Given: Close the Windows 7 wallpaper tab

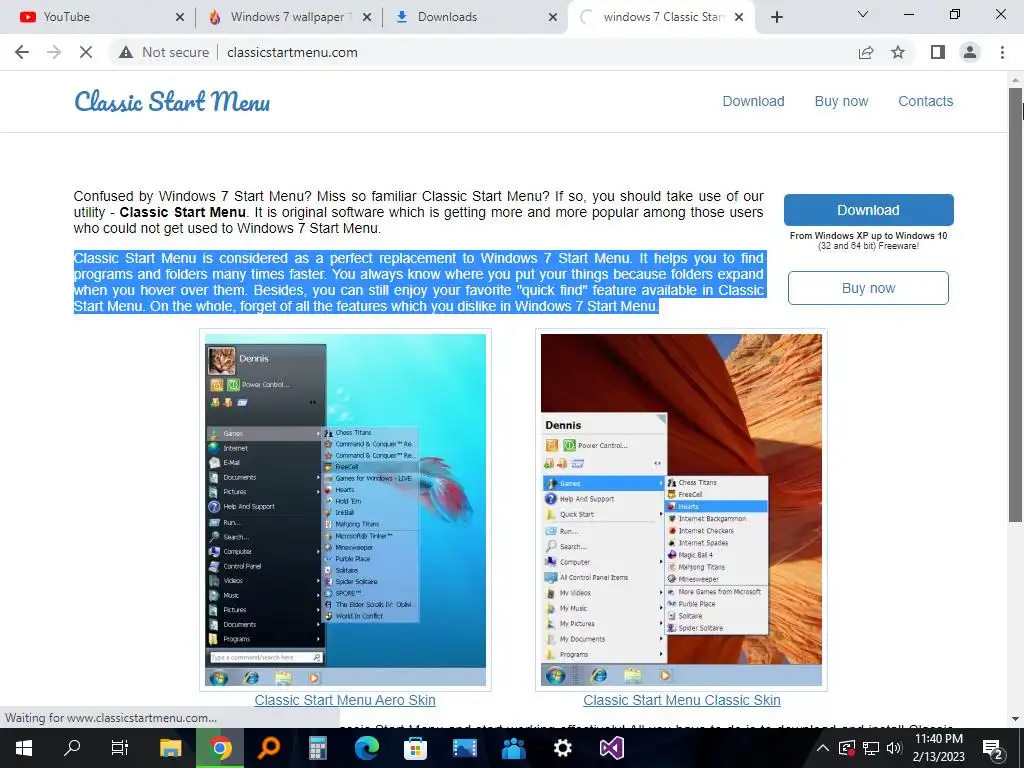Looking at the screenshot, I should 367,17.
